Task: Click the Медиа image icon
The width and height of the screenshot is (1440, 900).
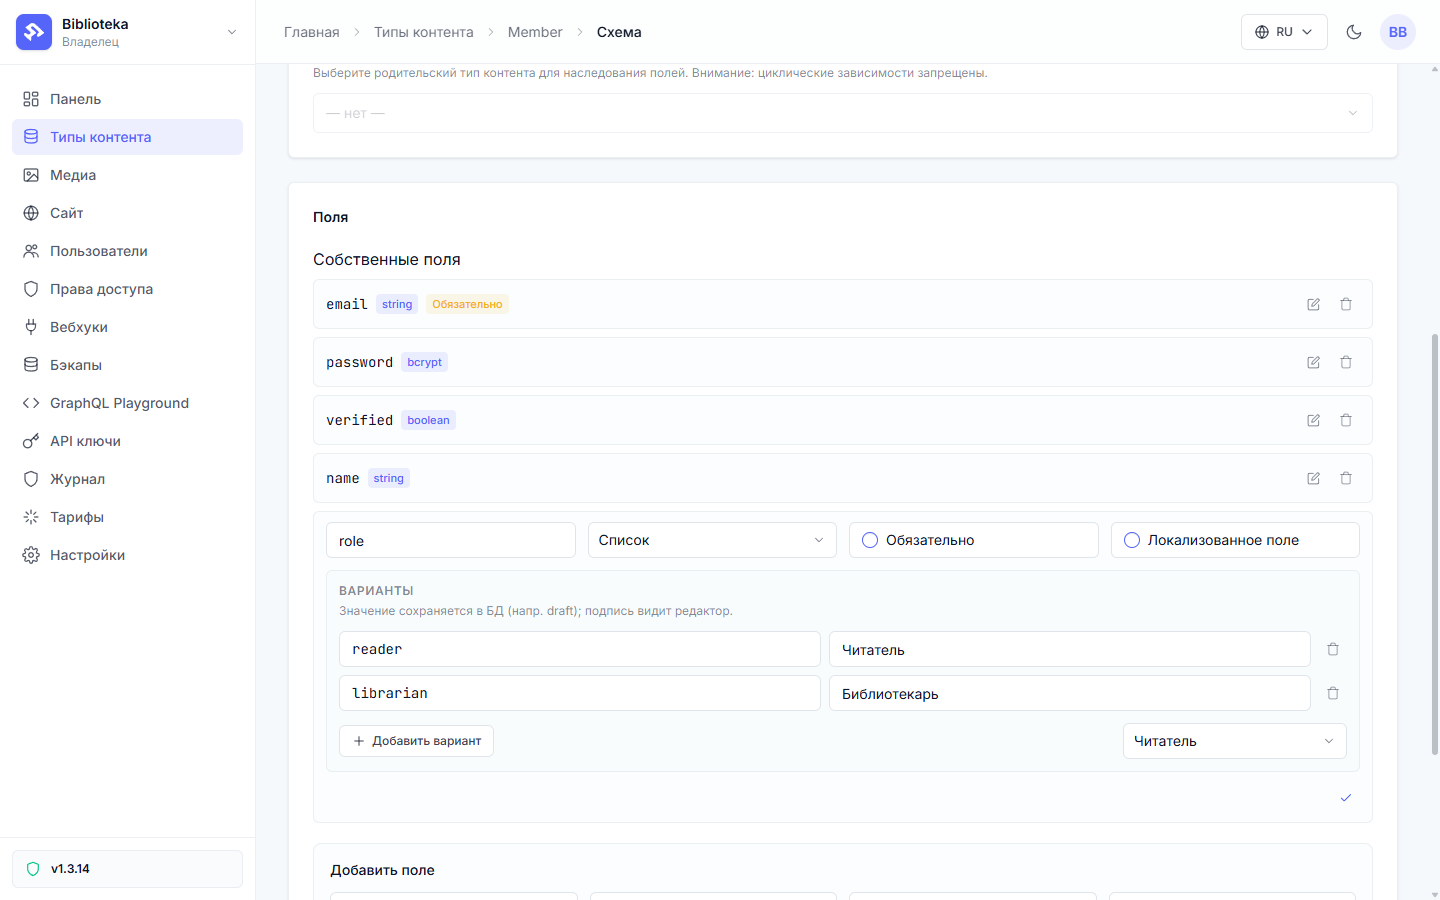Action: pos(31,175)
